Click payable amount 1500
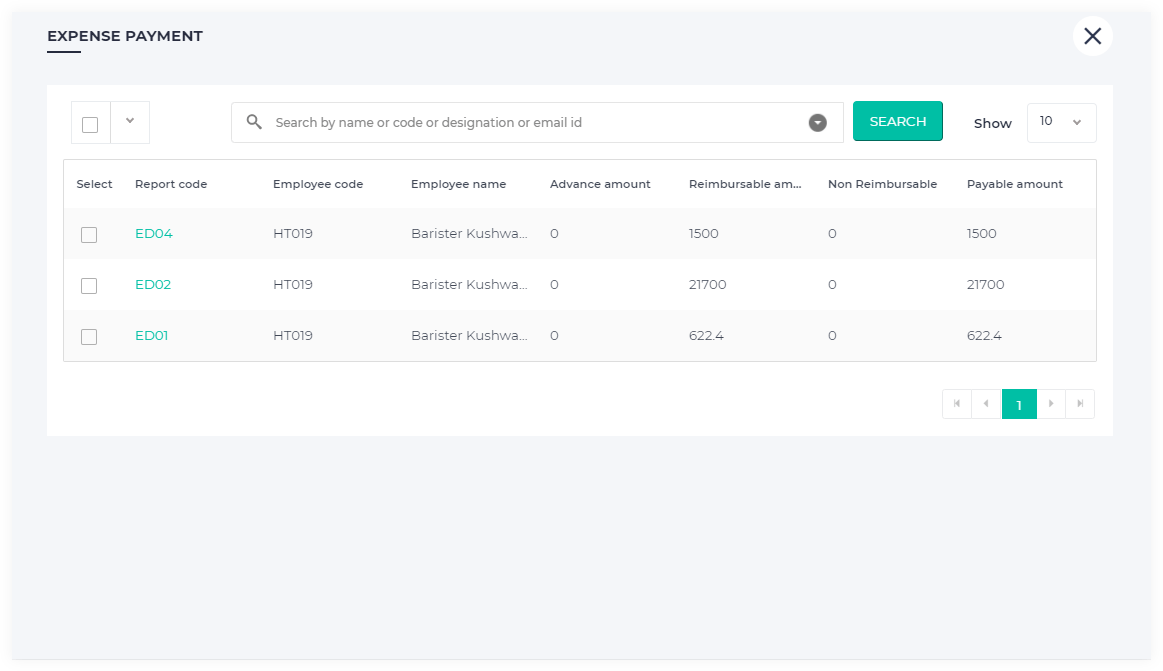The height and width of the screenshot is (671, 1163). [x=981, y=234]
